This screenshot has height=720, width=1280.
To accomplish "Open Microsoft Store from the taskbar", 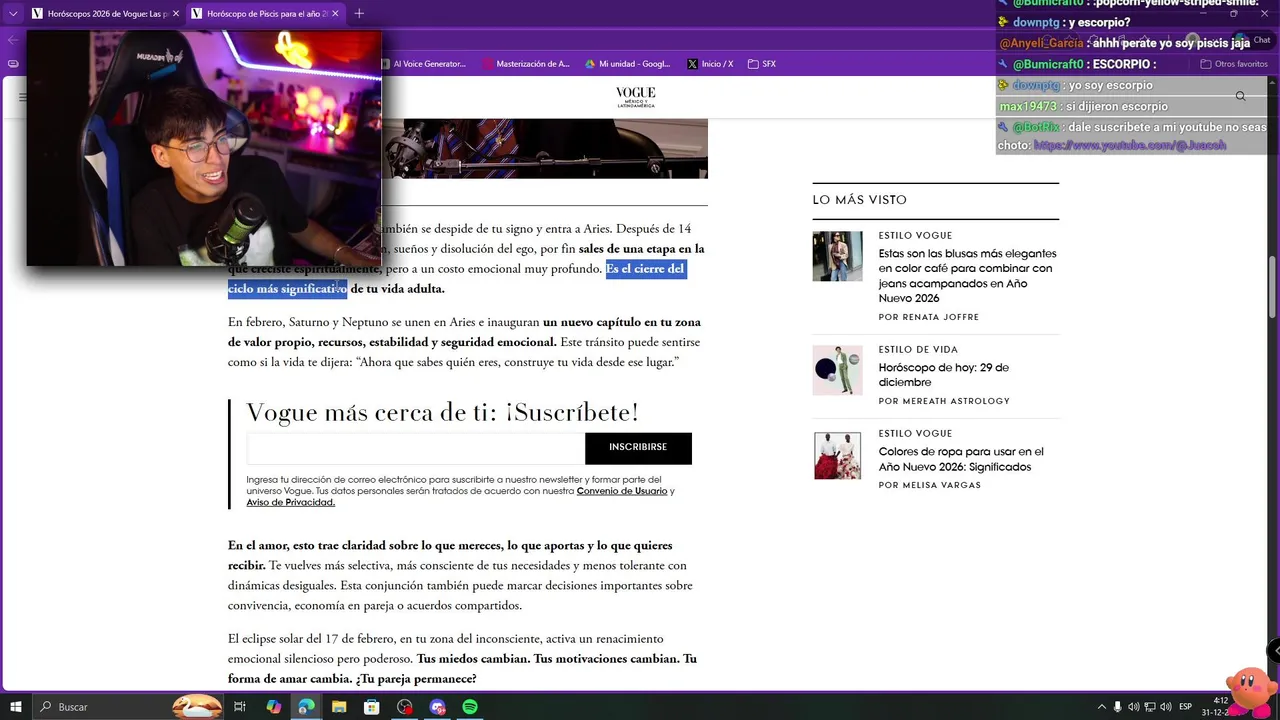I will click(x=371, y=707).
